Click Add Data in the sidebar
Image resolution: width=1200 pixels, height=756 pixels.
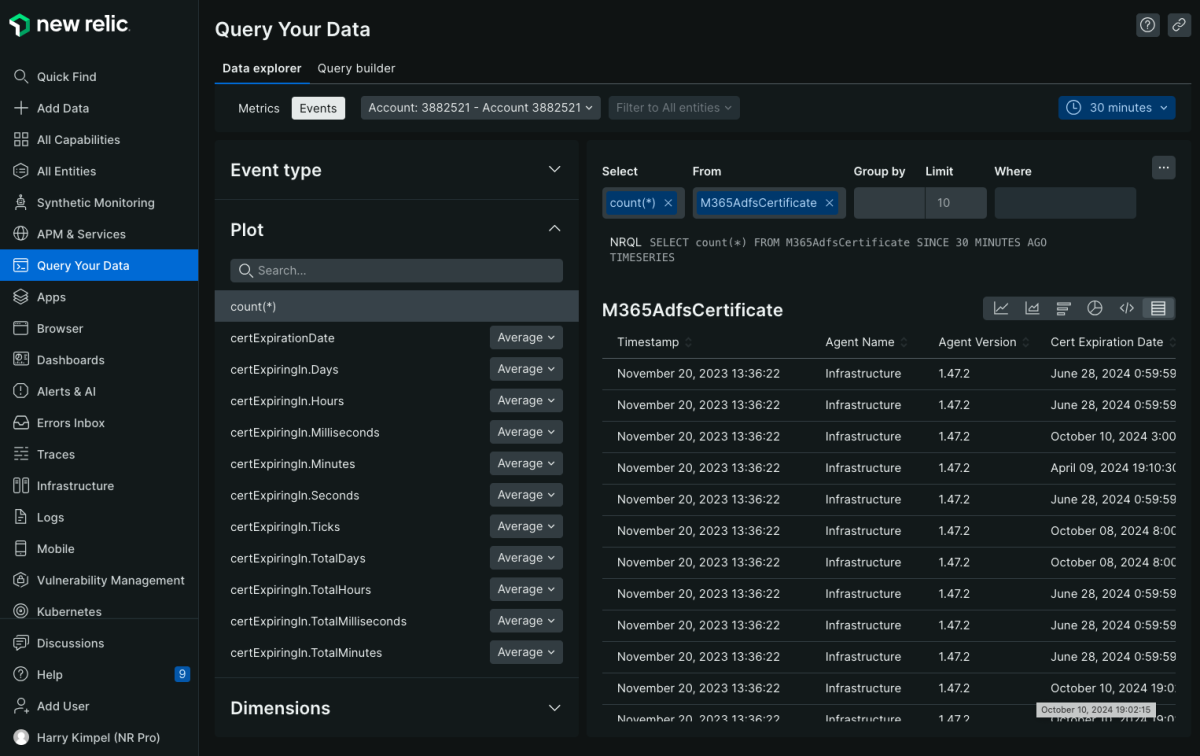point(62,108)
